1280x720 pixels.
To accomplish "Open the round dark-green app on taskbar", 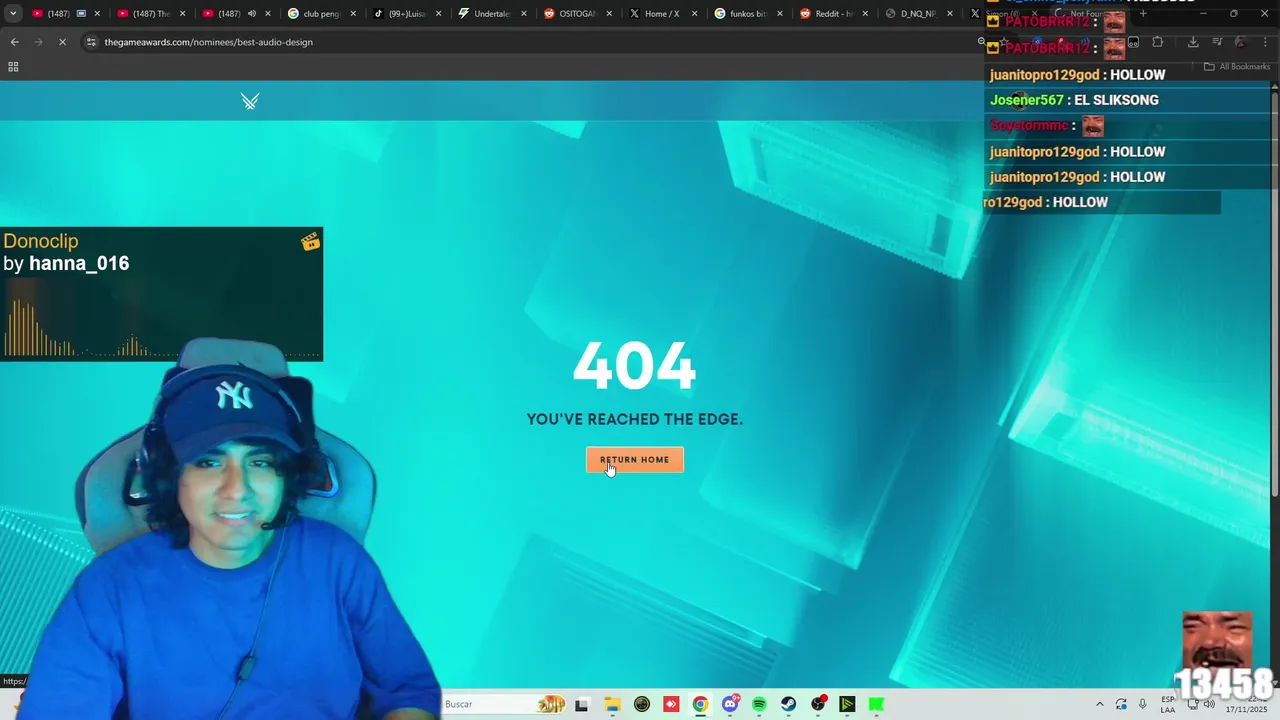I will [642, 705].
